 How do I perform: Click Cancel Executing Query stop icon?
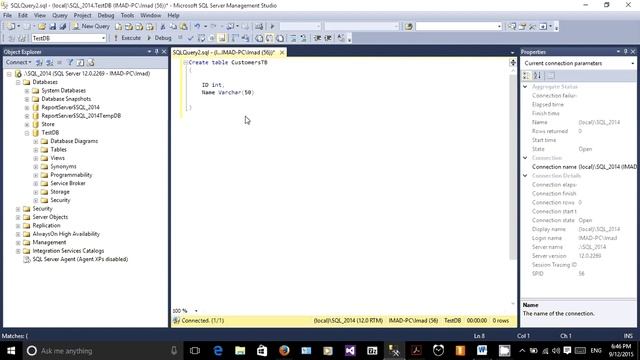point(180,38)
